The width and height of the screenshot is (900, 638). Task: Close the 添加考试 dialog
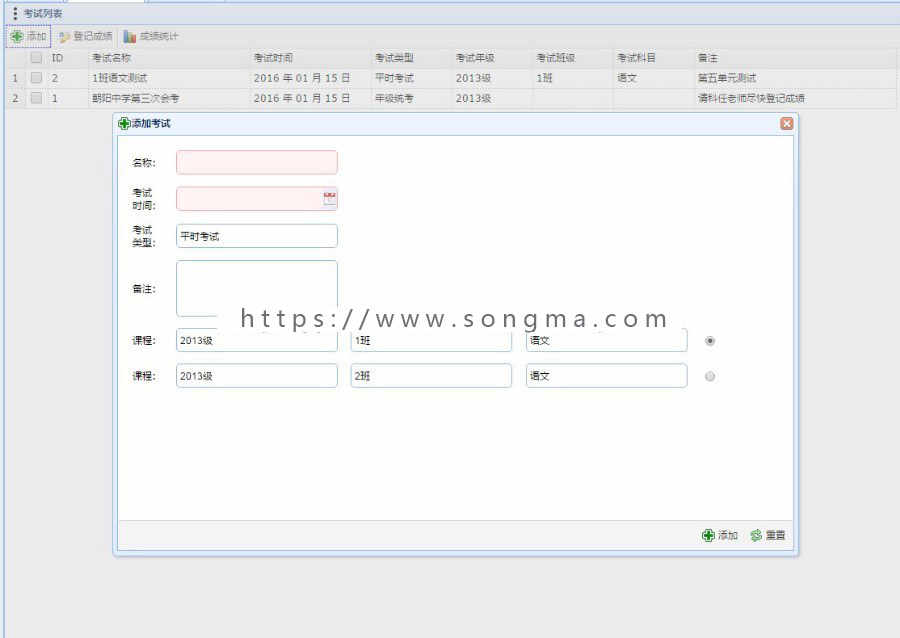click(x=786, y=123)
